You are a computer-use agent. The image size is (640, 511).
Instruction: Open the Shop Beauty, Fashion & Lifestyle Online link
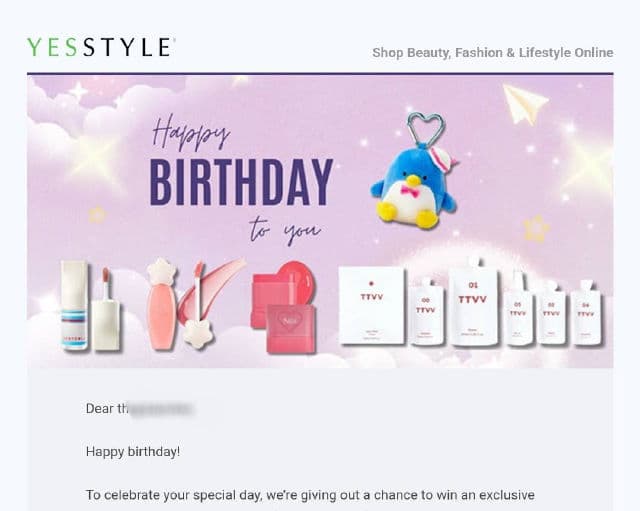tap(492, 53)
